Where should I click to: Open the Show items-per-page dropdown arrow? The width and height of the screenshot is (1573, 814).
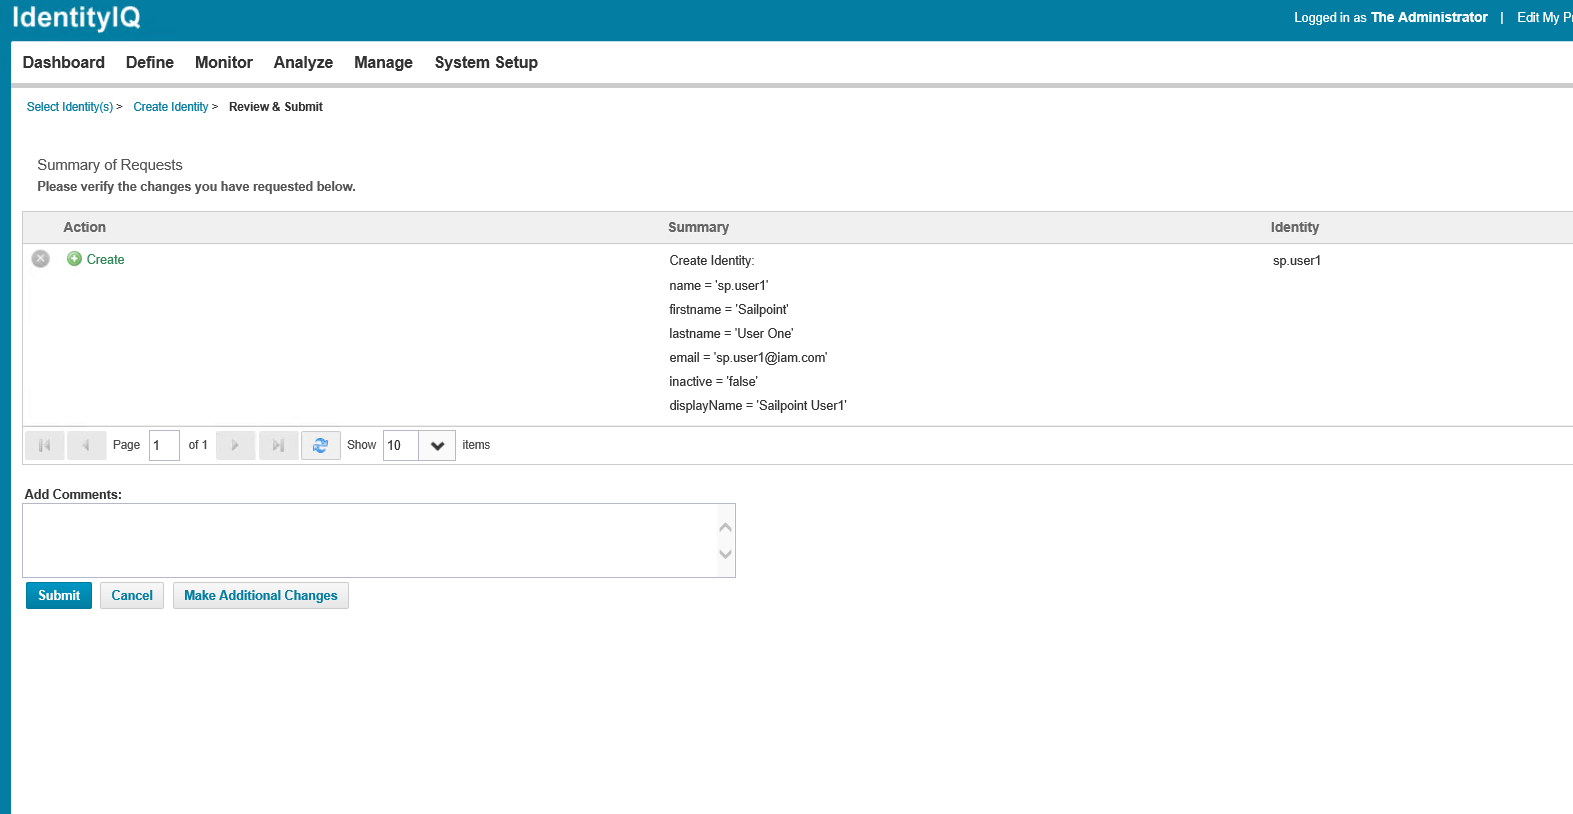[x=437, y=445]
